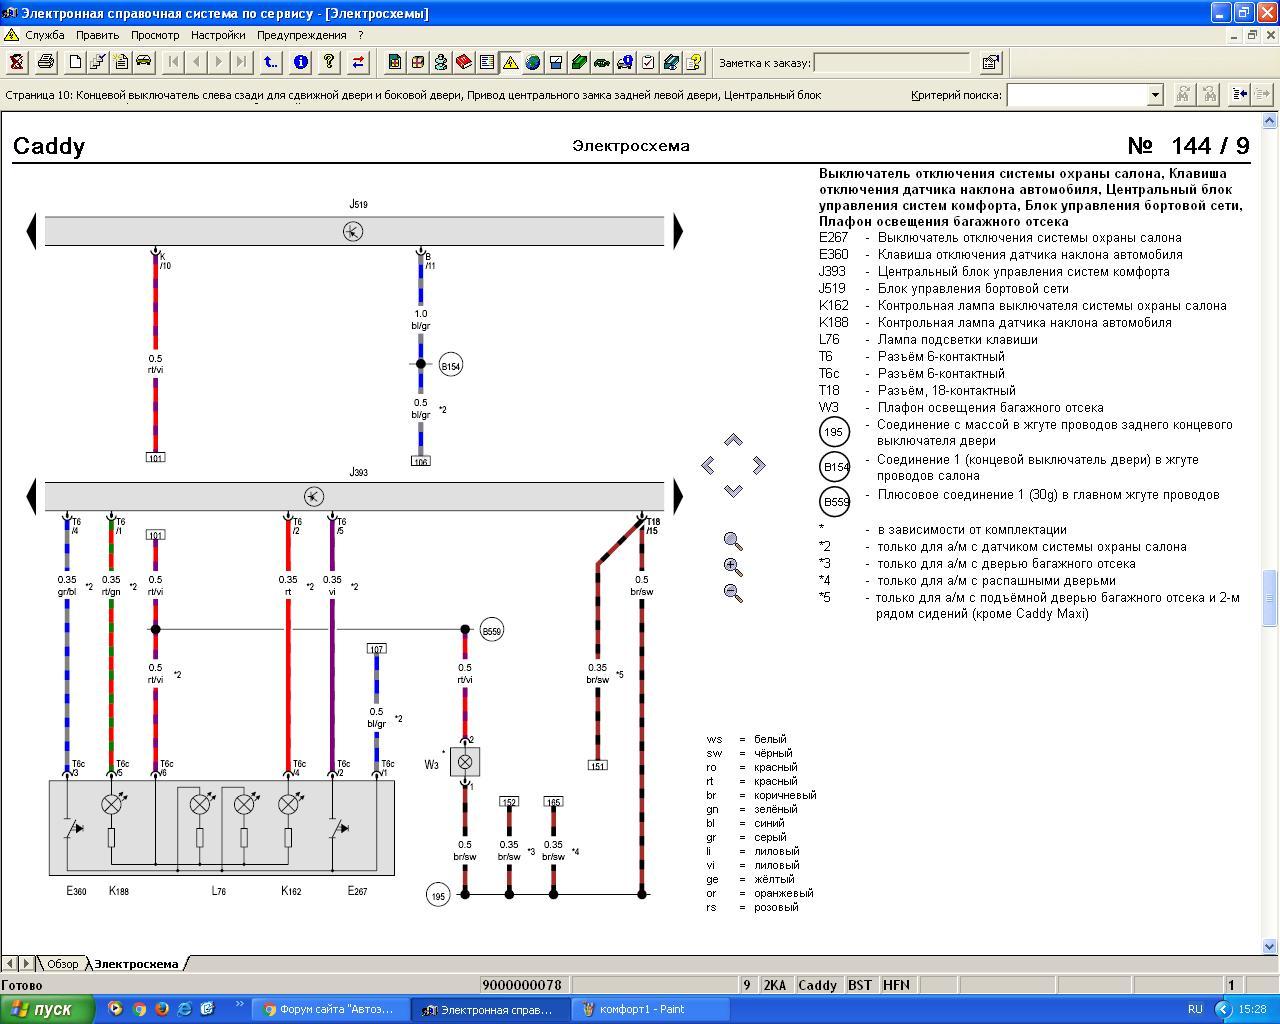Viewport: 1280px width, 1024px height.
Task: Click the yellow warning triangle toolbar icon
Action: pos(510,62)
